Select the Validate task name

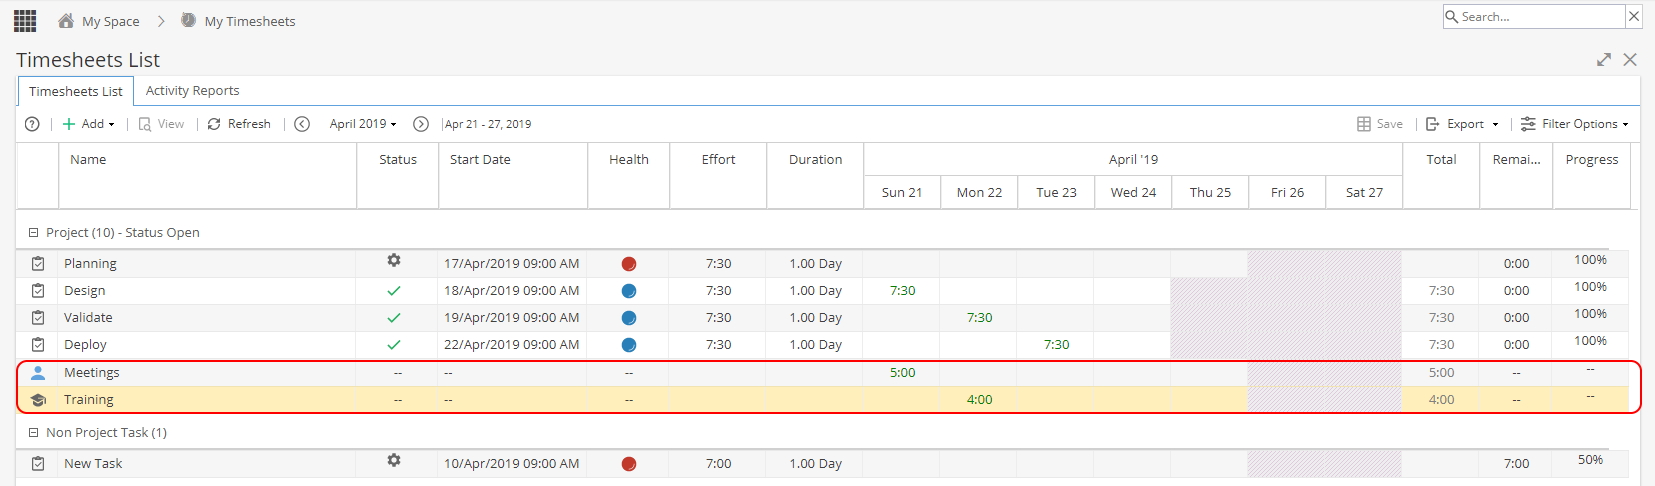pyautogui.click(x=88, y=318)
